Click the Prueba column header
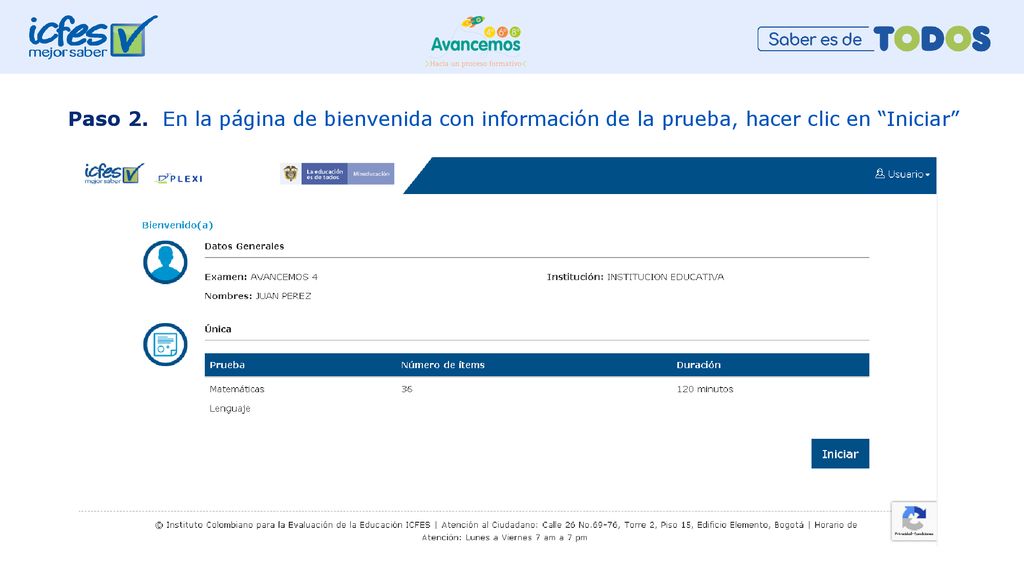This screenshot has height=576, width=1024. (227, 365)
